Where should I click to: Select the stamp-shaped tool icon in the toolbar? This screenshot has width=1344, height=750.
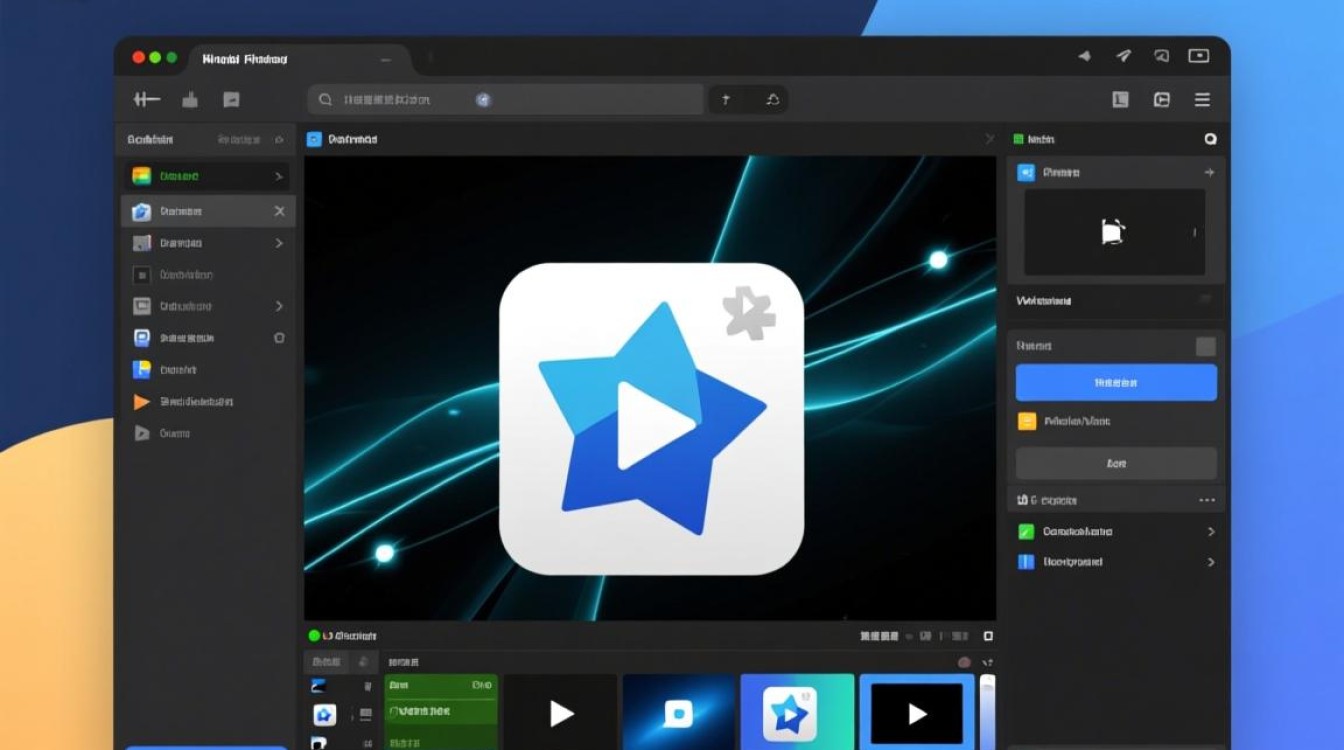point(190,99)
